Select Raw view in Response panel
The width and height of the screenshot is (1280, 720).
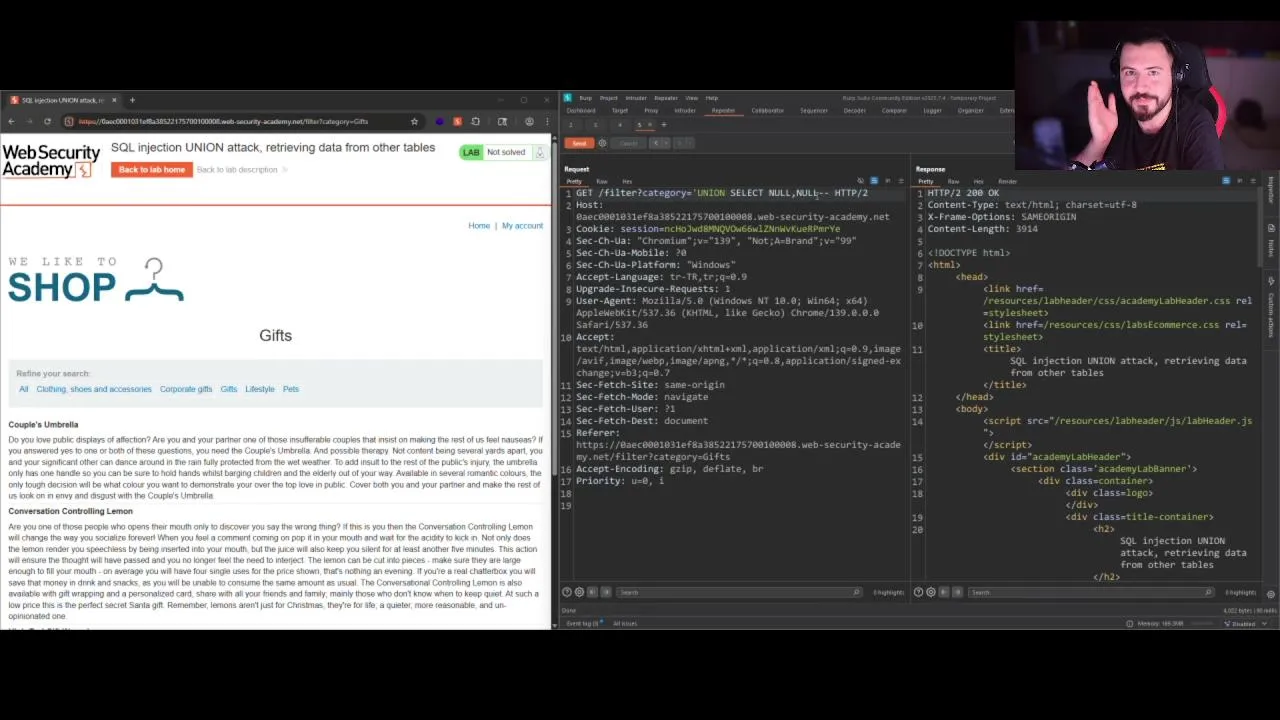954,181
